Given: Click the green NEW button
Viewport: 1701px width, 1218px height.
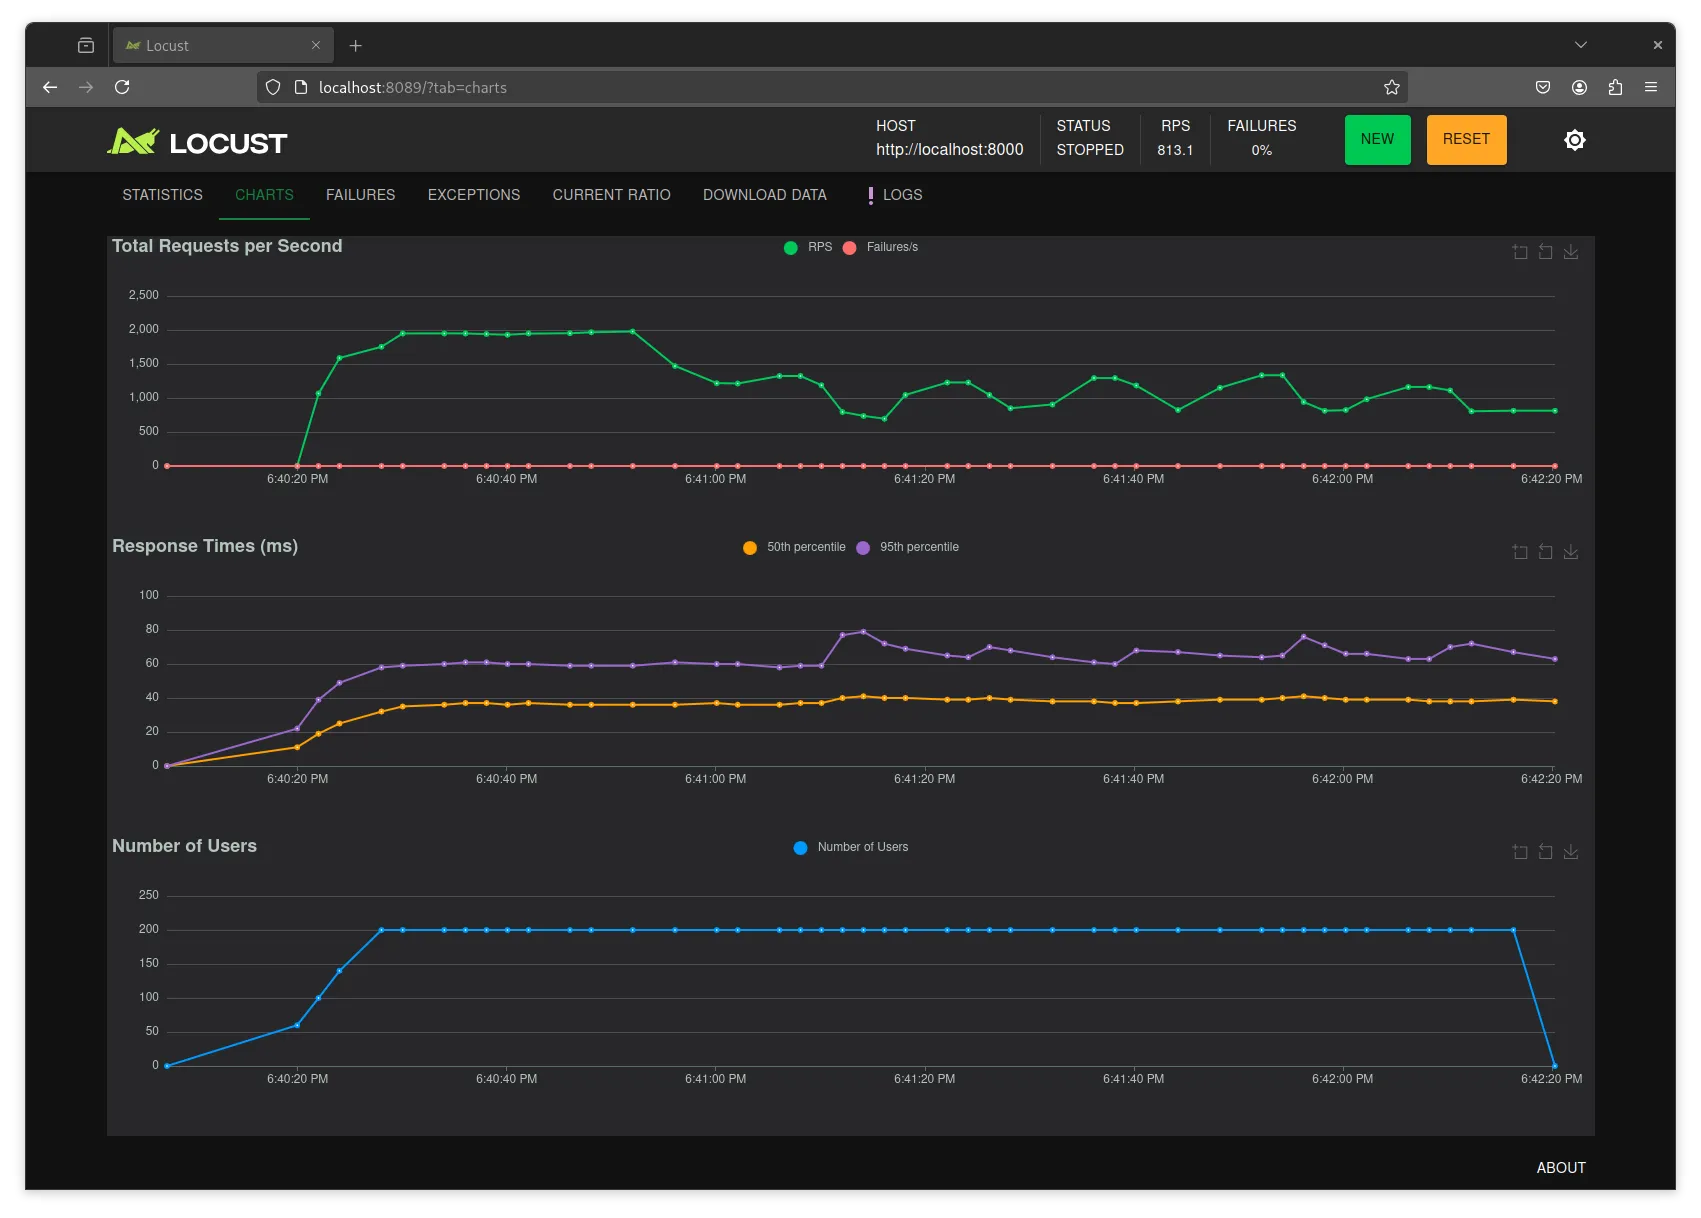Looking at the screenshot, I should [x=1377, y=140].
